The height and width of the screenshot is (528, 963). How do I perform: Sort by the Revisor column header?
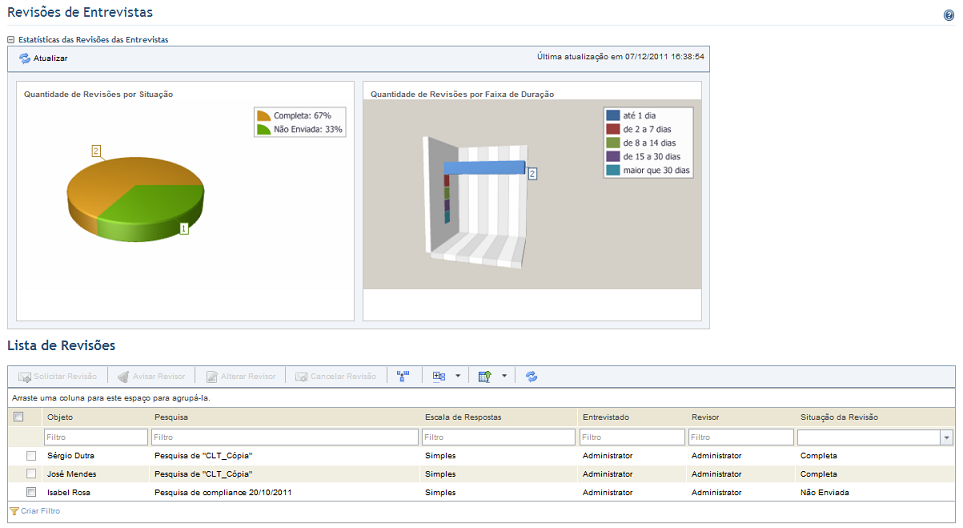(705, 417)
